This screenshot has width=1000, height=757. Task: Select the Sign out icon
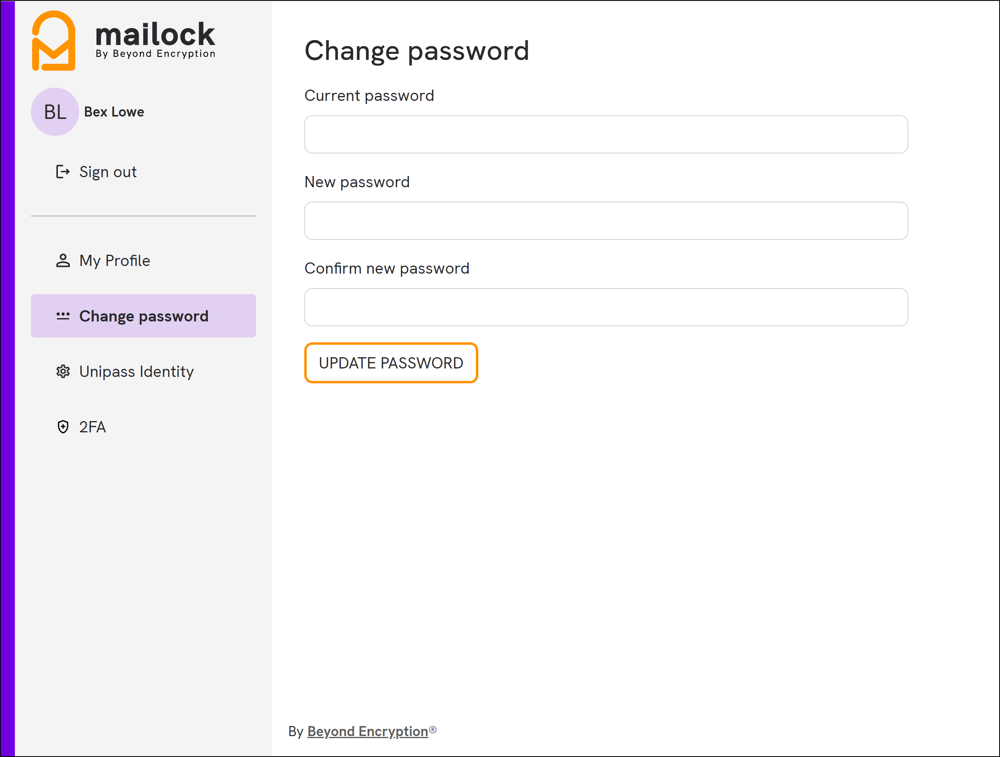62,171
